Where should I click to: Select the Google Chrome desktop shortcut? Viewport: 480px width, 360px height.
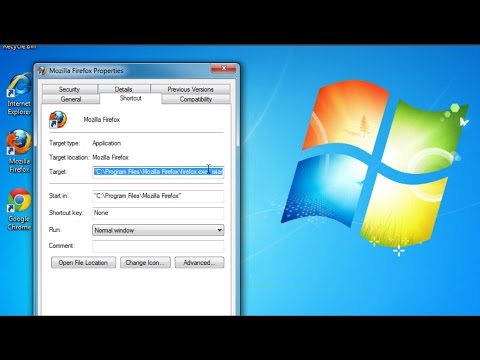coord(19,209)
